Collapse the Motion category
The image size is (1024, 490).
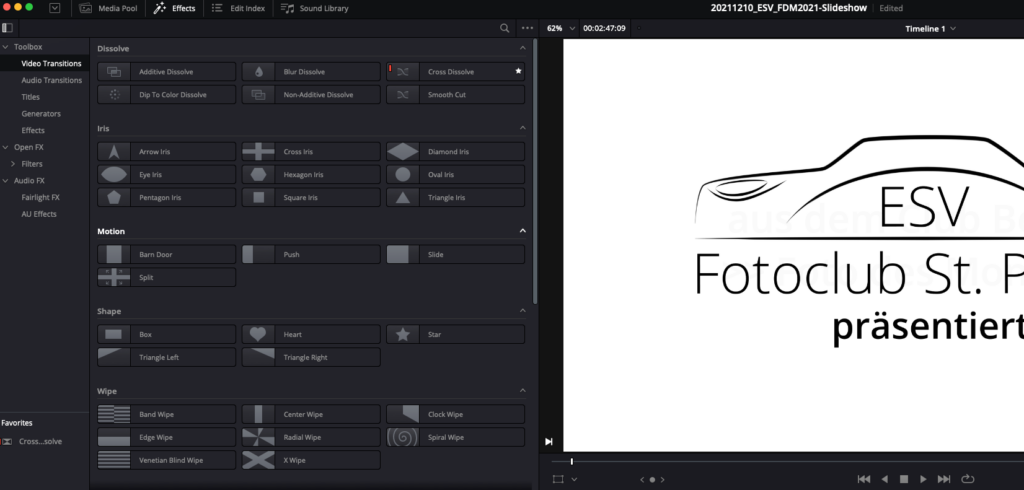(522, 231)
